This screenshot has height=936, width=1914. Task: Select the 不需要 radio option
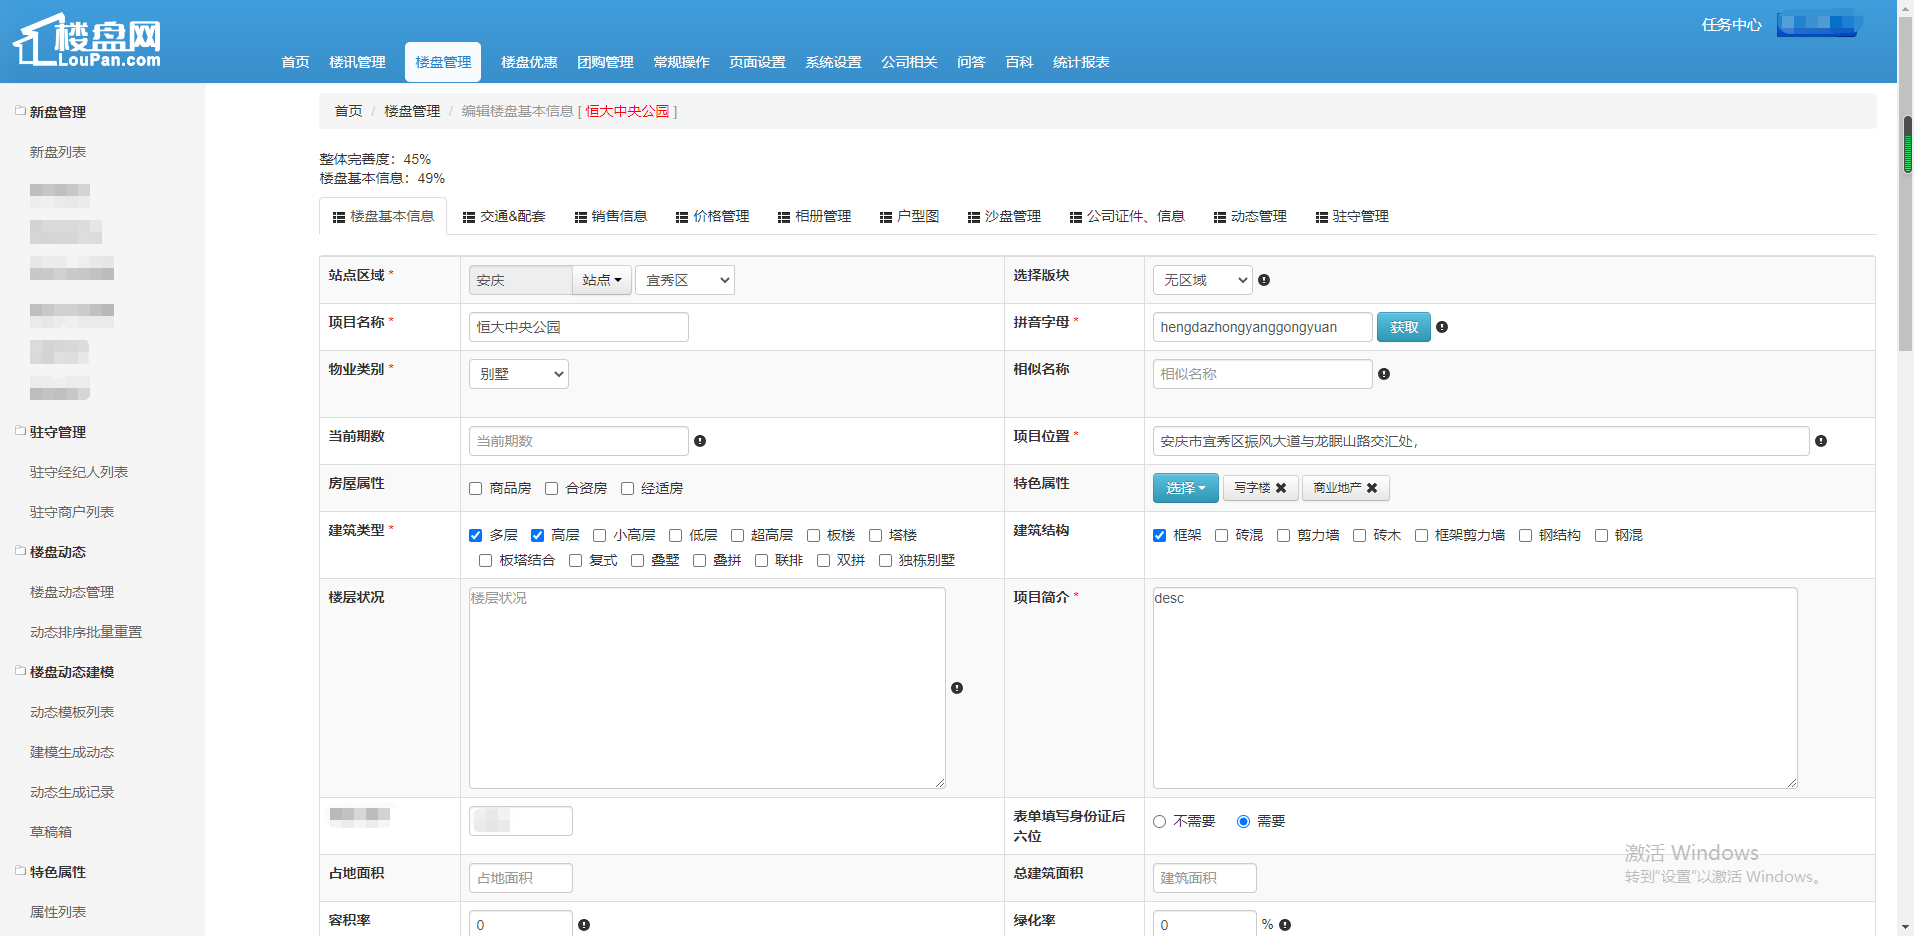pyautogui.click(x=1160, y=822)
